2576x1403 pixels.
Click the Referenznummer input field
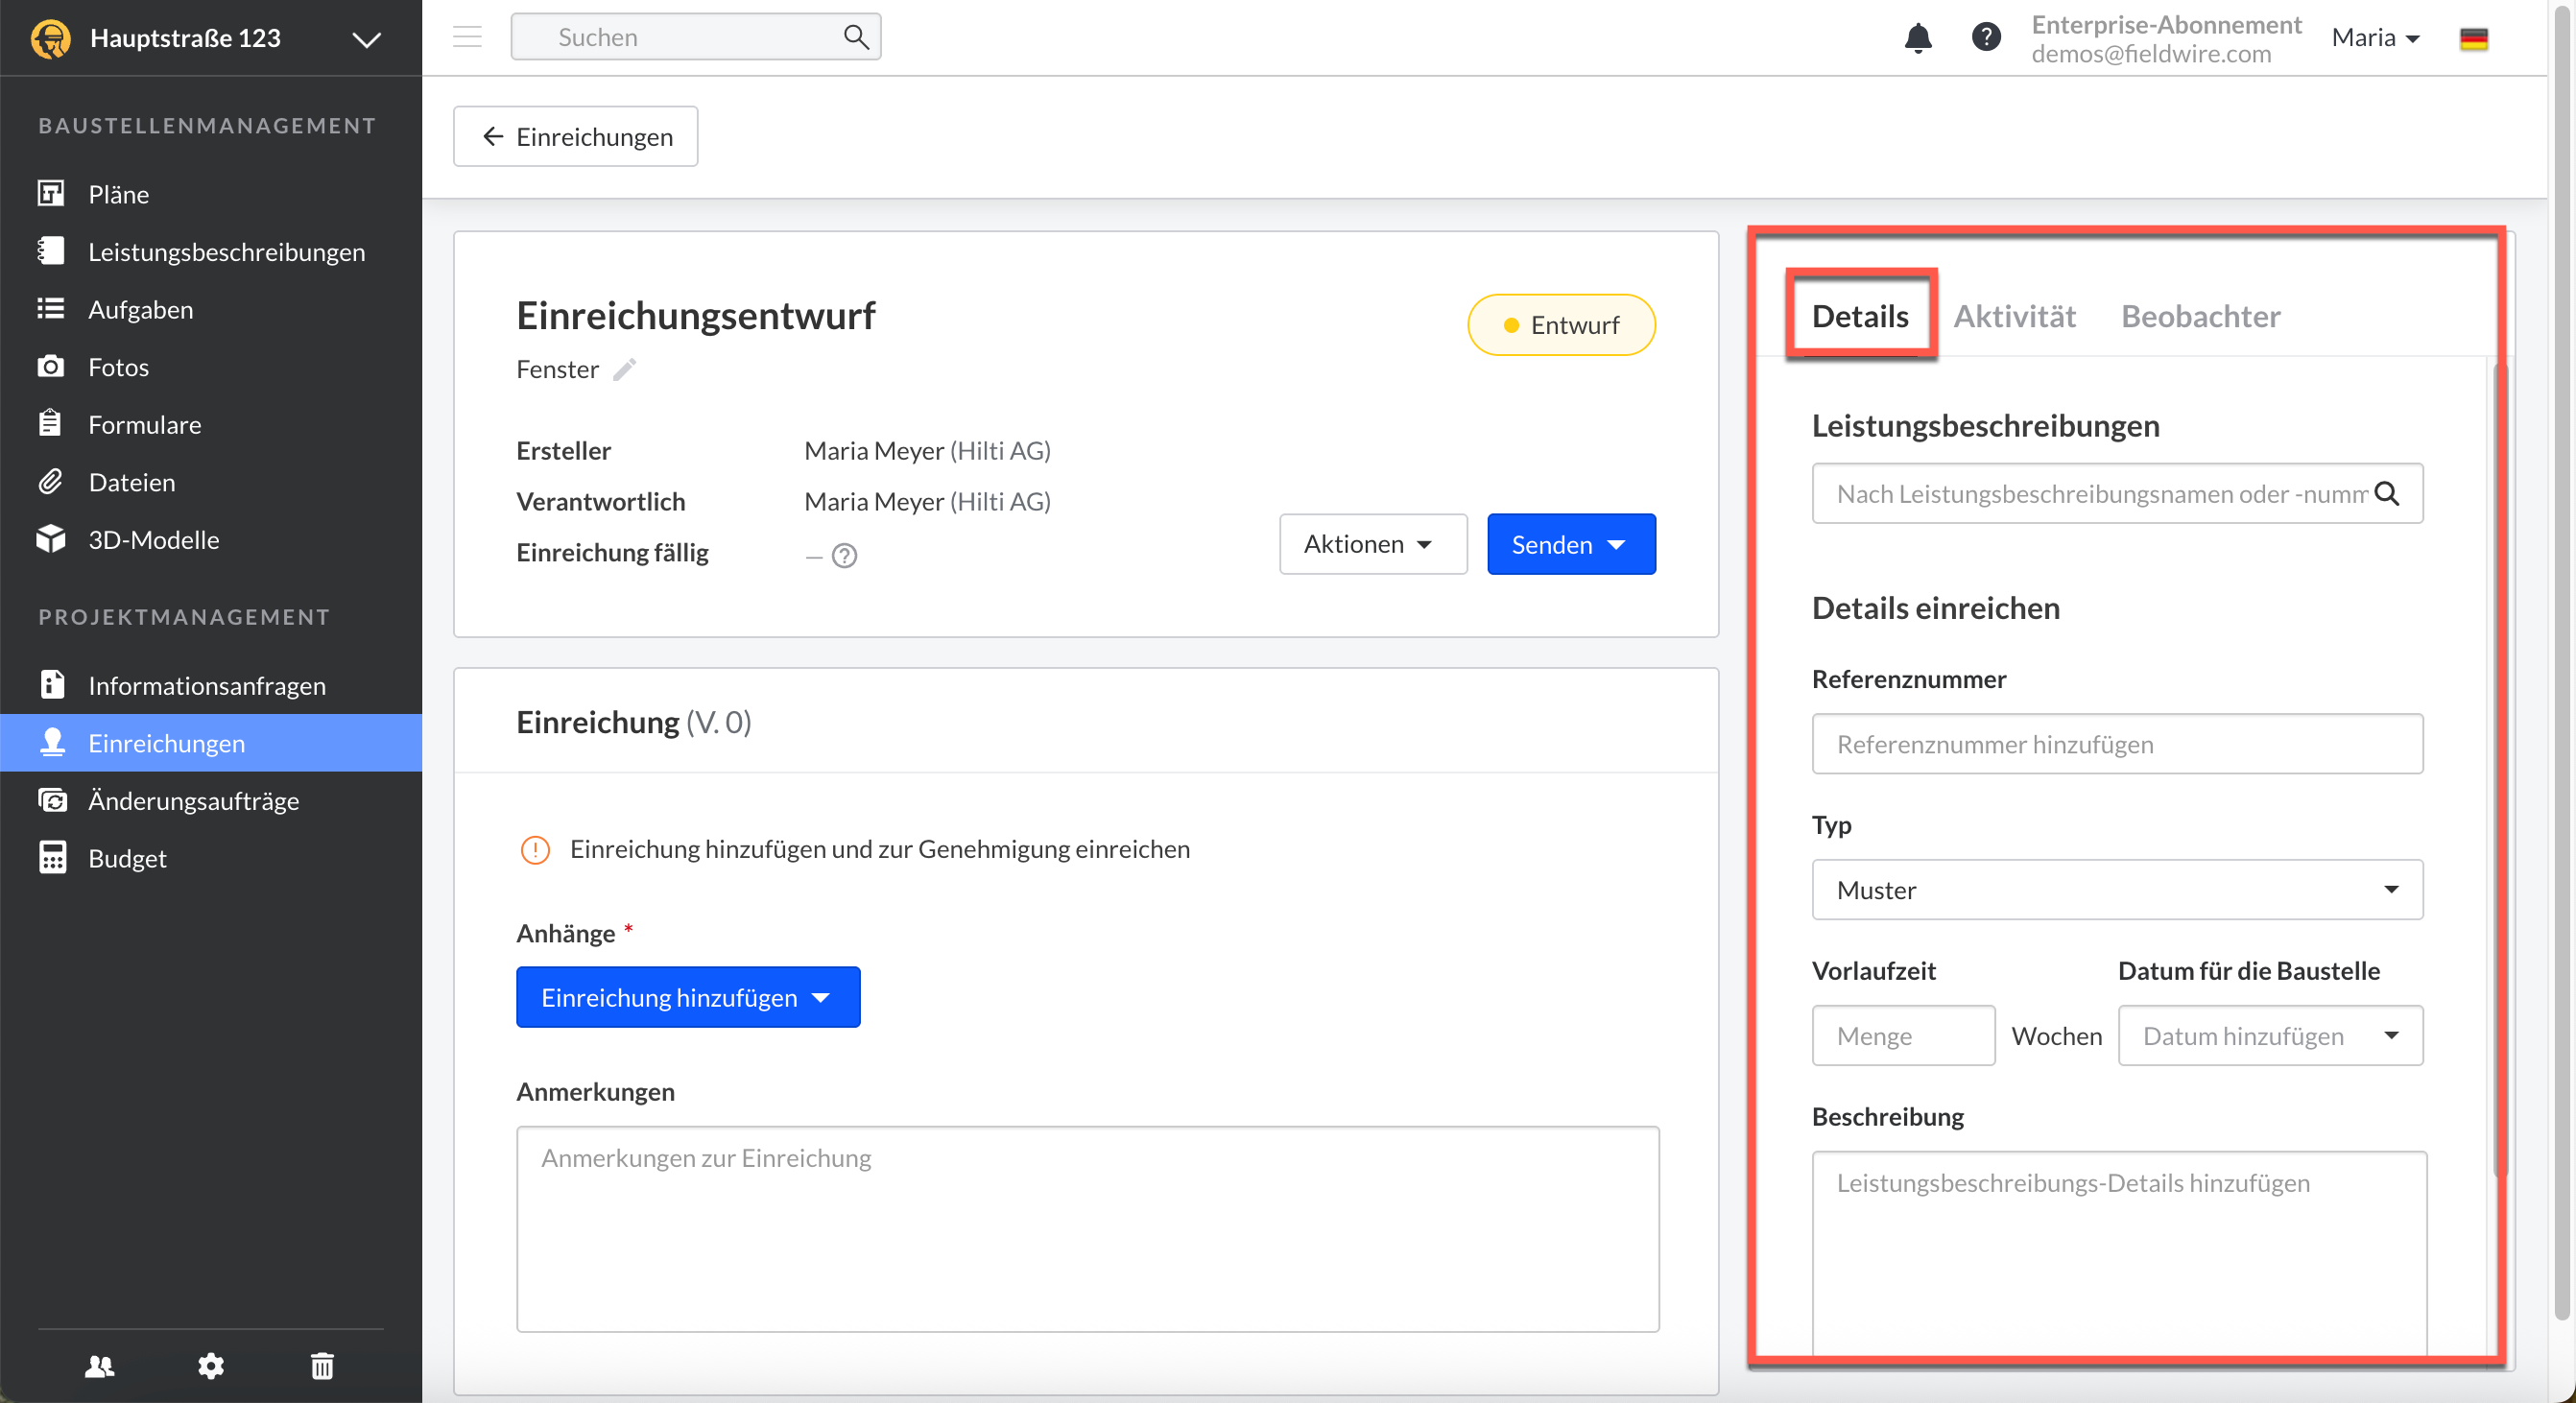tap(2116, 744)
